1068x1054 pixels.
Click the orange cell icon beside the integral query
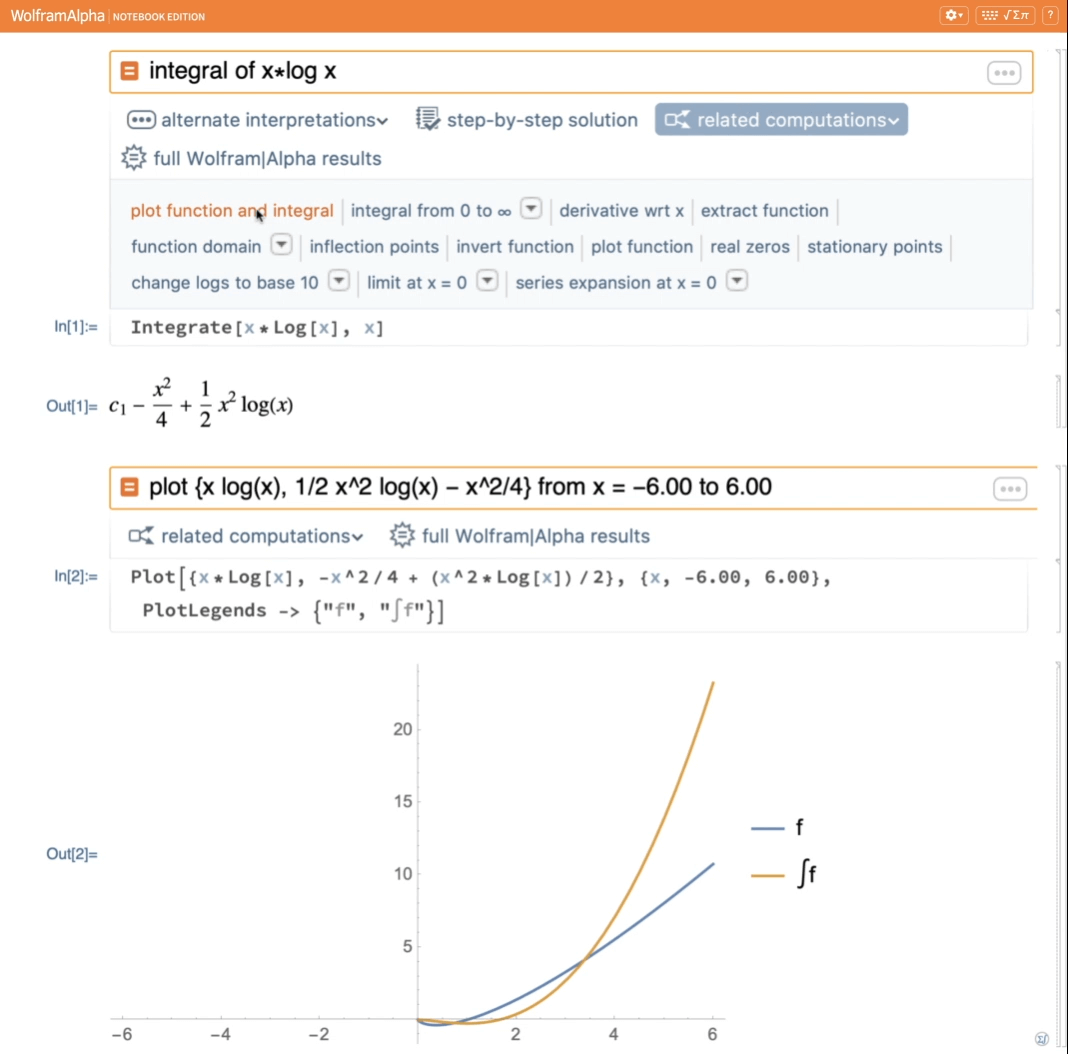129,71
